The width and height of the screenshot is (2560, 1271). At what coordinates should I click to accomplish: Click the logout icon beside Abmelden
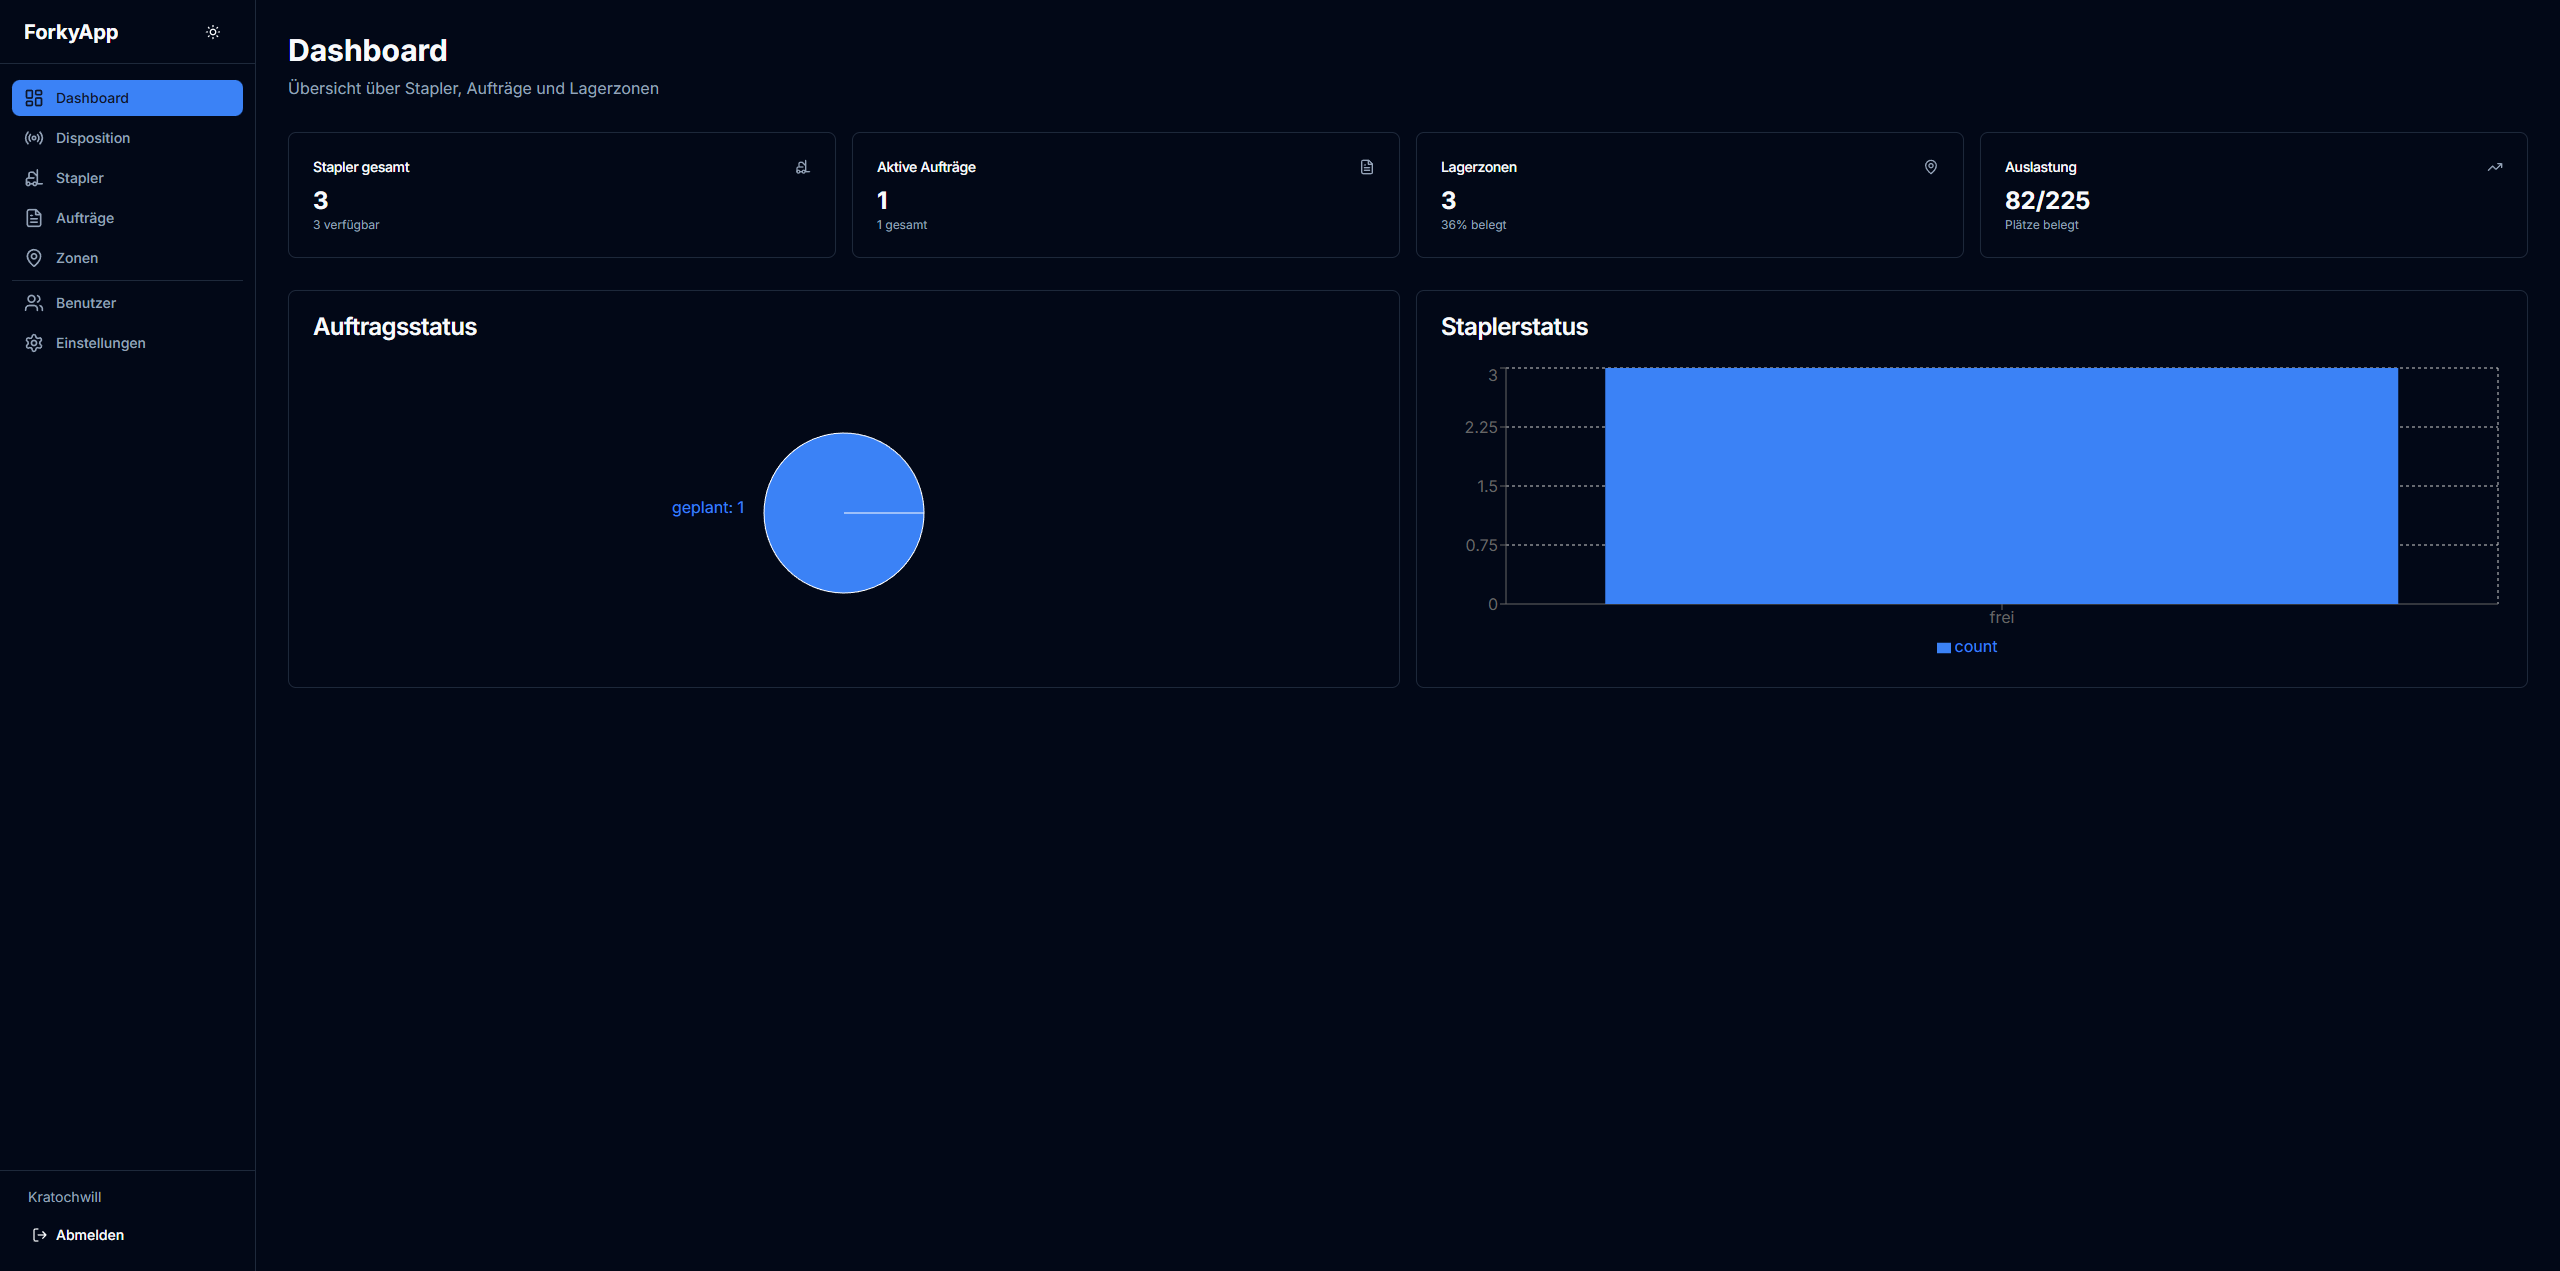[x=38, y=1234]
